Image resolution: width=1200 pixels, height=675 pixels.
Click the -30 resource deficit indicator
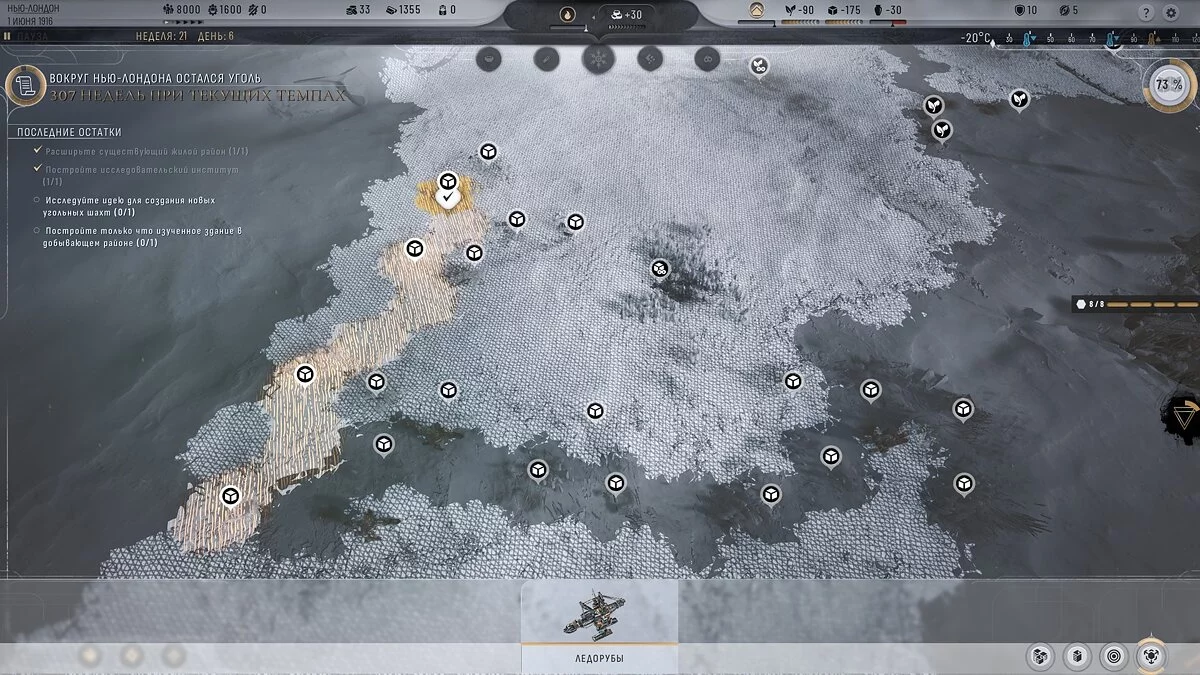[887, 10]
